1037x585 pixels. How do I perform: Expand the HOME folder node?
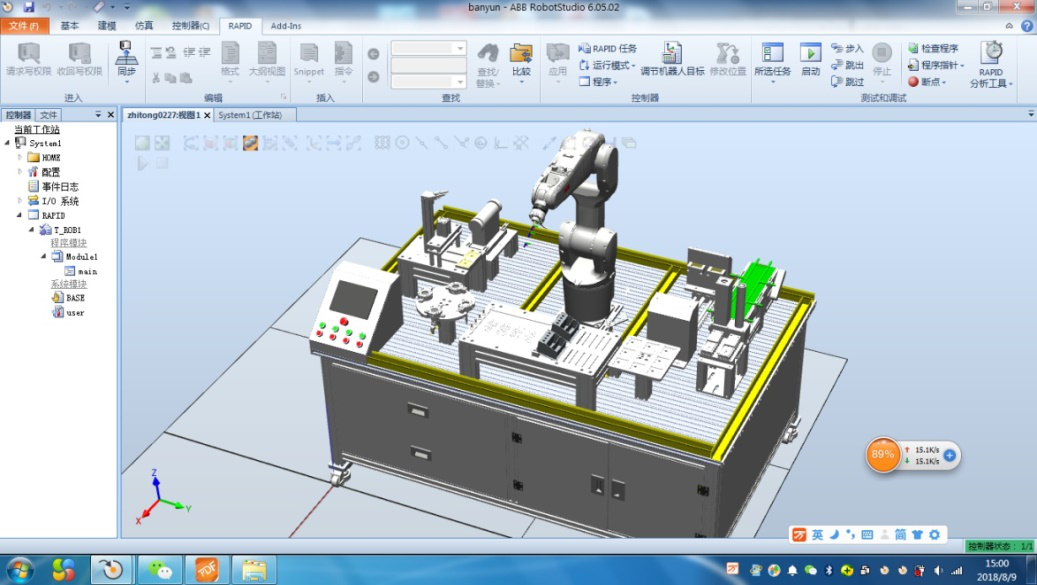[x=20, y=157]
